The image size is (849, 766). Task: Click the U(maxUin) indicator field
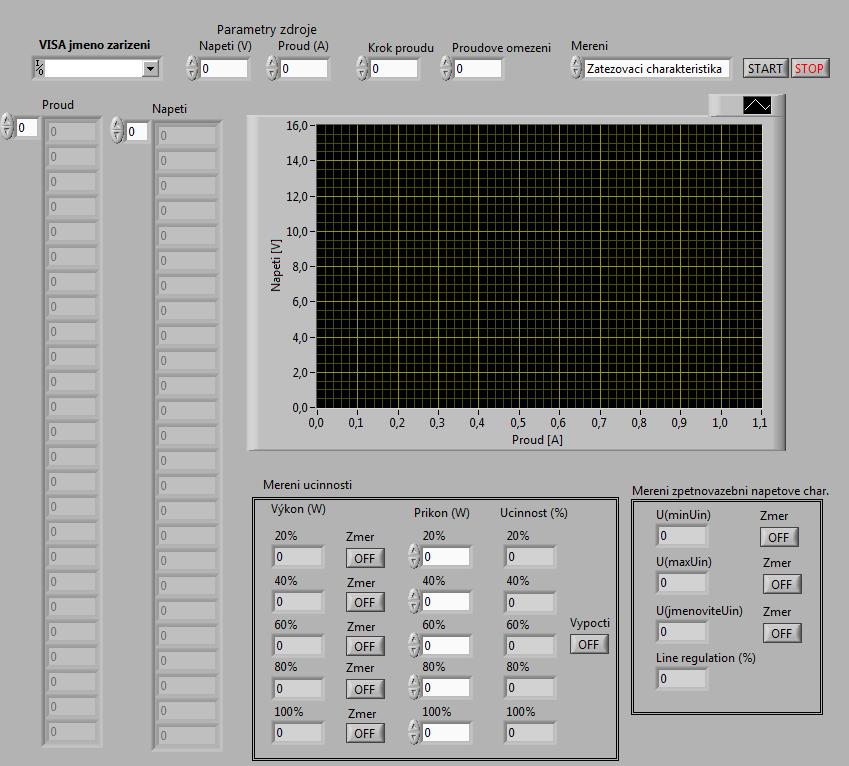(x=682, y=583)
